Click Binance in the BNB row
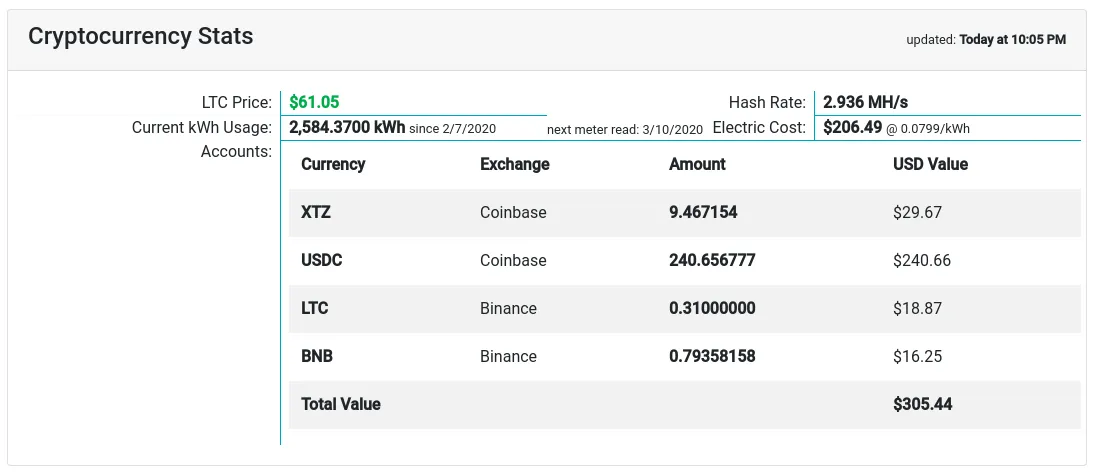Image resolution: width=1095 pixels, height=474 pixels. click(x=508, y=356)
